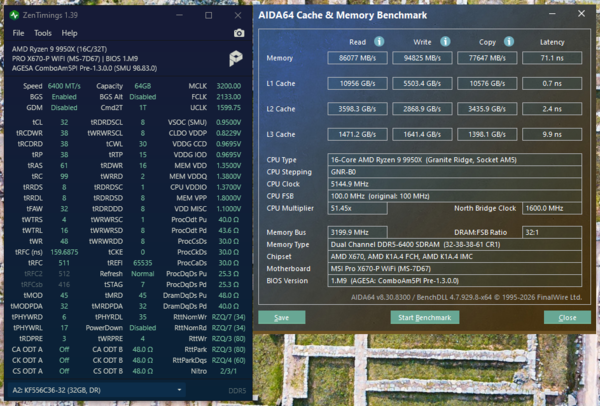Click the Nitro value 2/3/1
This screenshot has height=406, width=600.
tap(228, 371)
